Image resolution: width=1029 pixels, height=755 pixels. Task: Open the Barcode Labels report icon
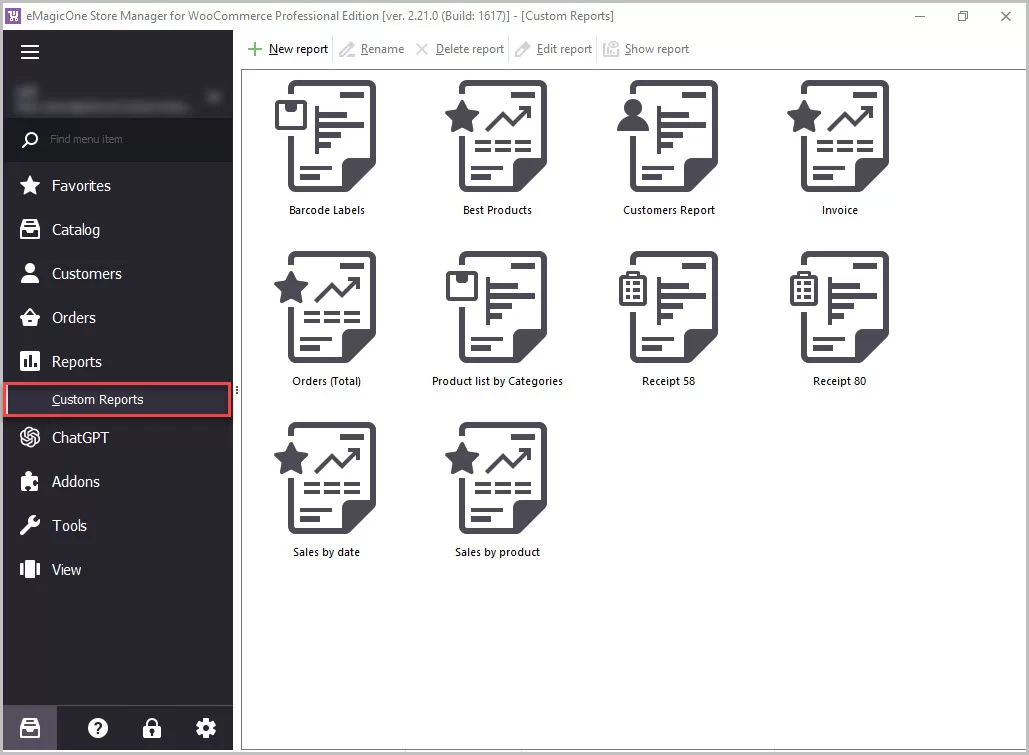pos(326,137)
